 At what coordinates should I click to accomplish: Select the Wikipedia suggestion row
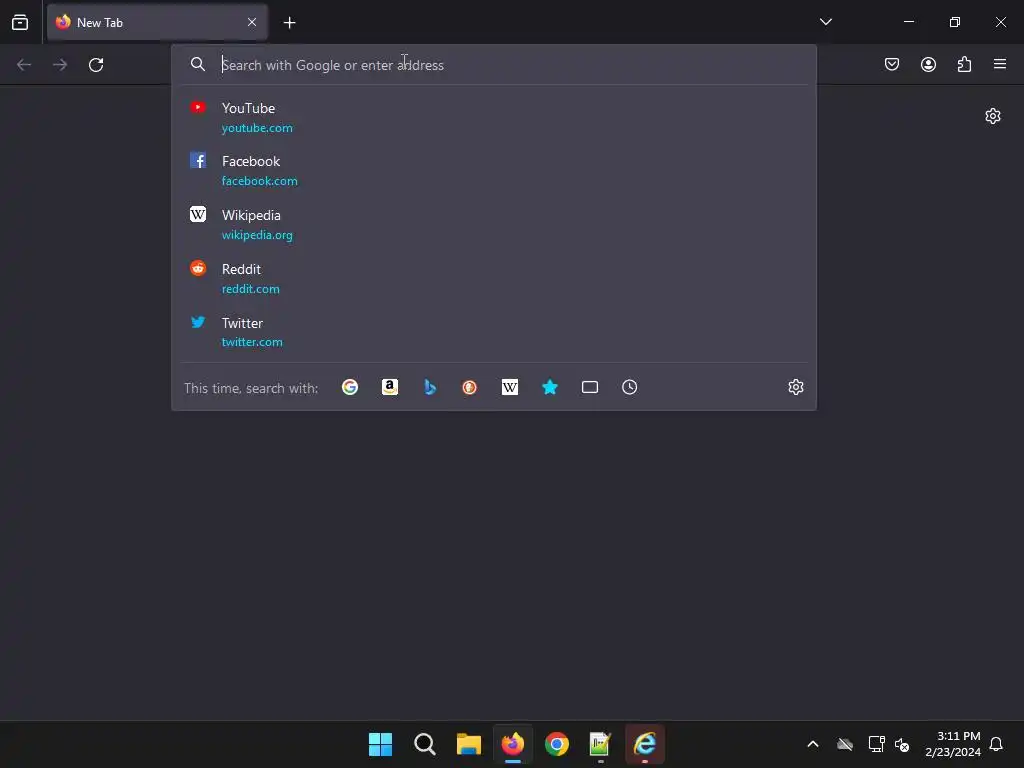point(494,224)
